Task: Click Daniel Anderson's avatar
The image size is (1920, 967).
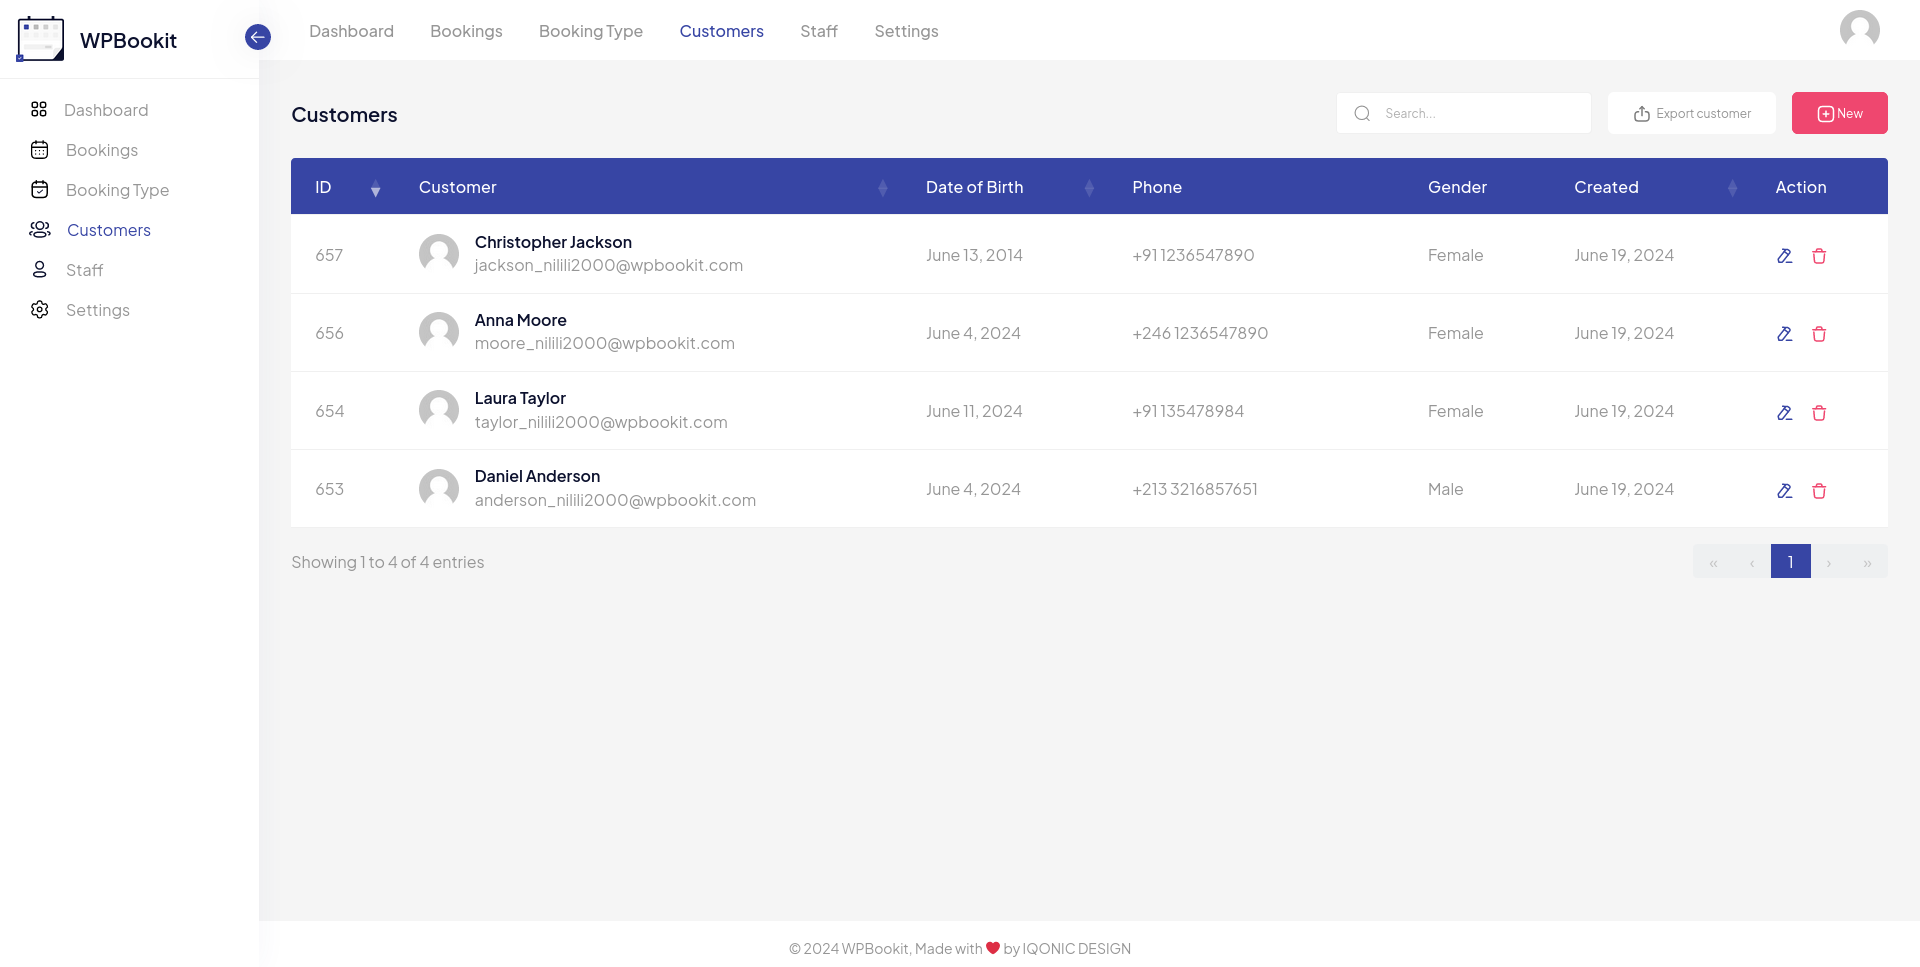Action: [x=439, y=488]
